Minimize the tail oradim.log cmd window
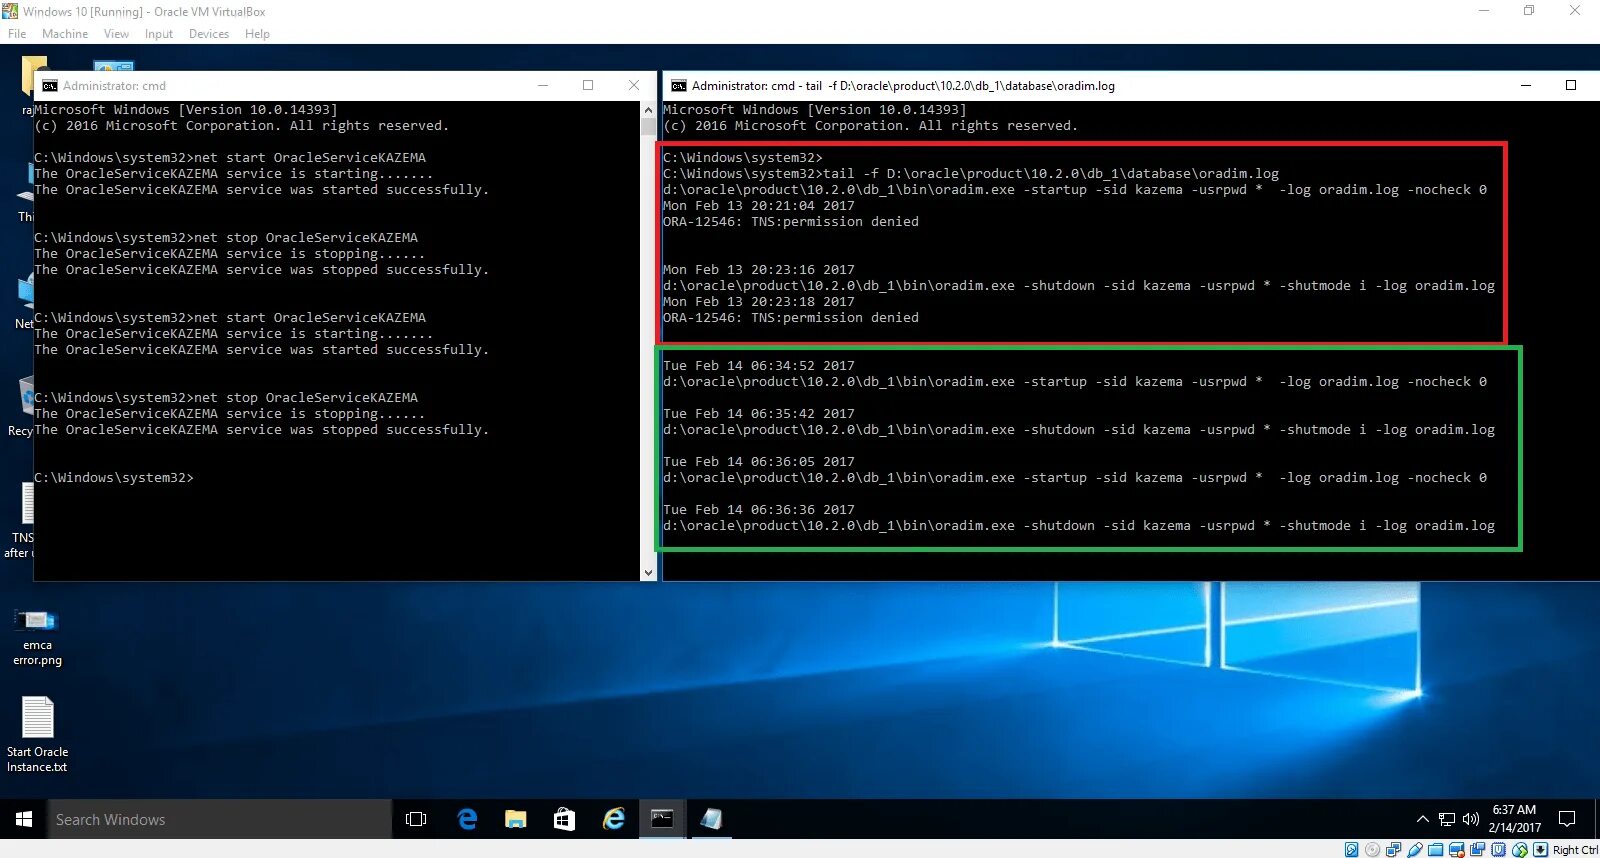The width and height of the screenshot is (1600, 858). click(1526, 86)
